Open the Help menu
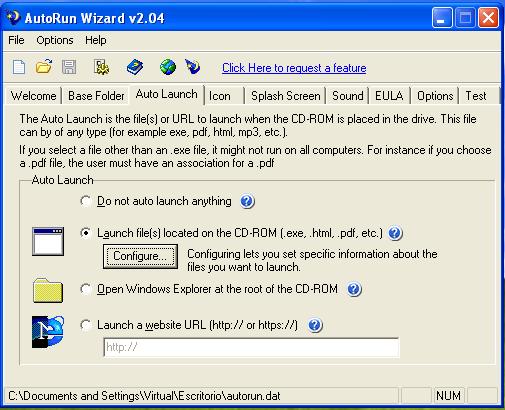The width and height of the screenshot is (505, 410). pos(96,40)
